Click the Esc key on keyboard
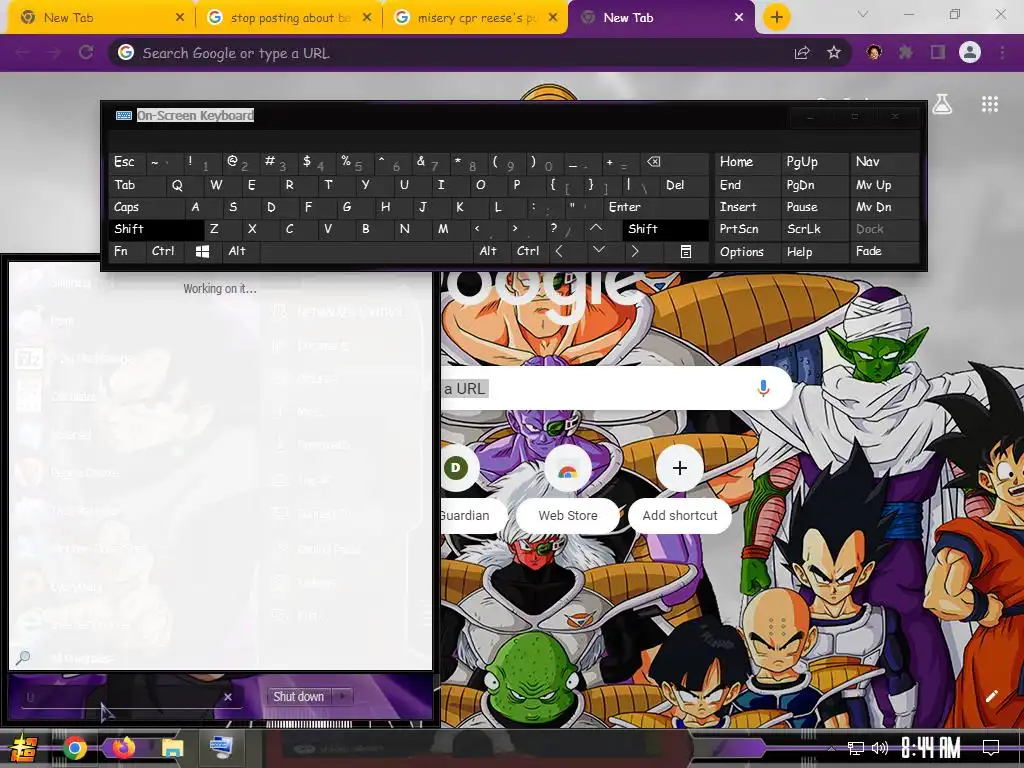 pyautogui.click(x=127, y=162)
